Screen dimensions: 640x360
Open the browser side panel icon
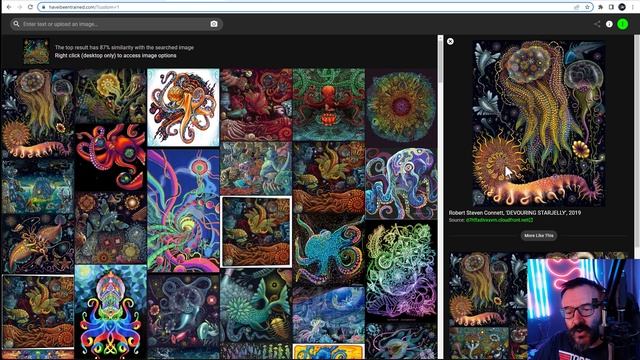pos(611,7)
